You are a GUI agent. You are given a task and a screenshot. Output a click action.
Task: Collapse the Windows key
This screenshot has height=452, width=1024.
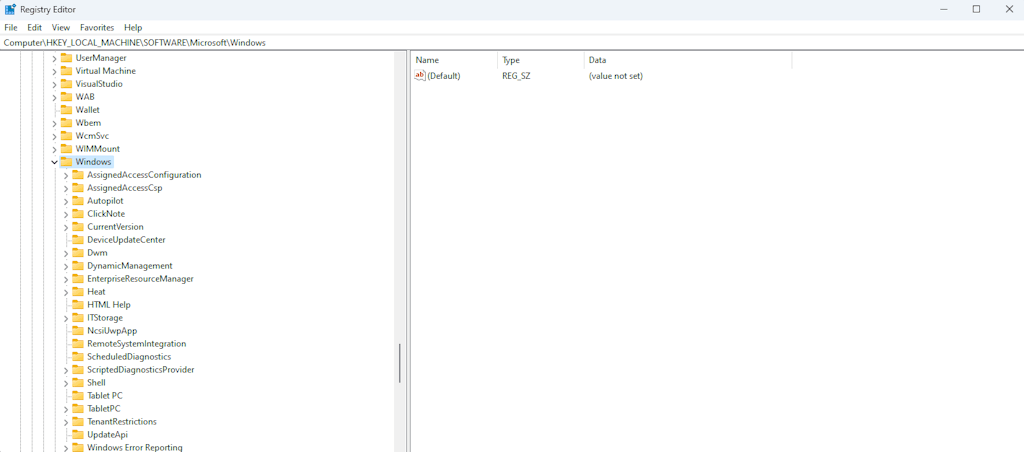pos(54,162)
